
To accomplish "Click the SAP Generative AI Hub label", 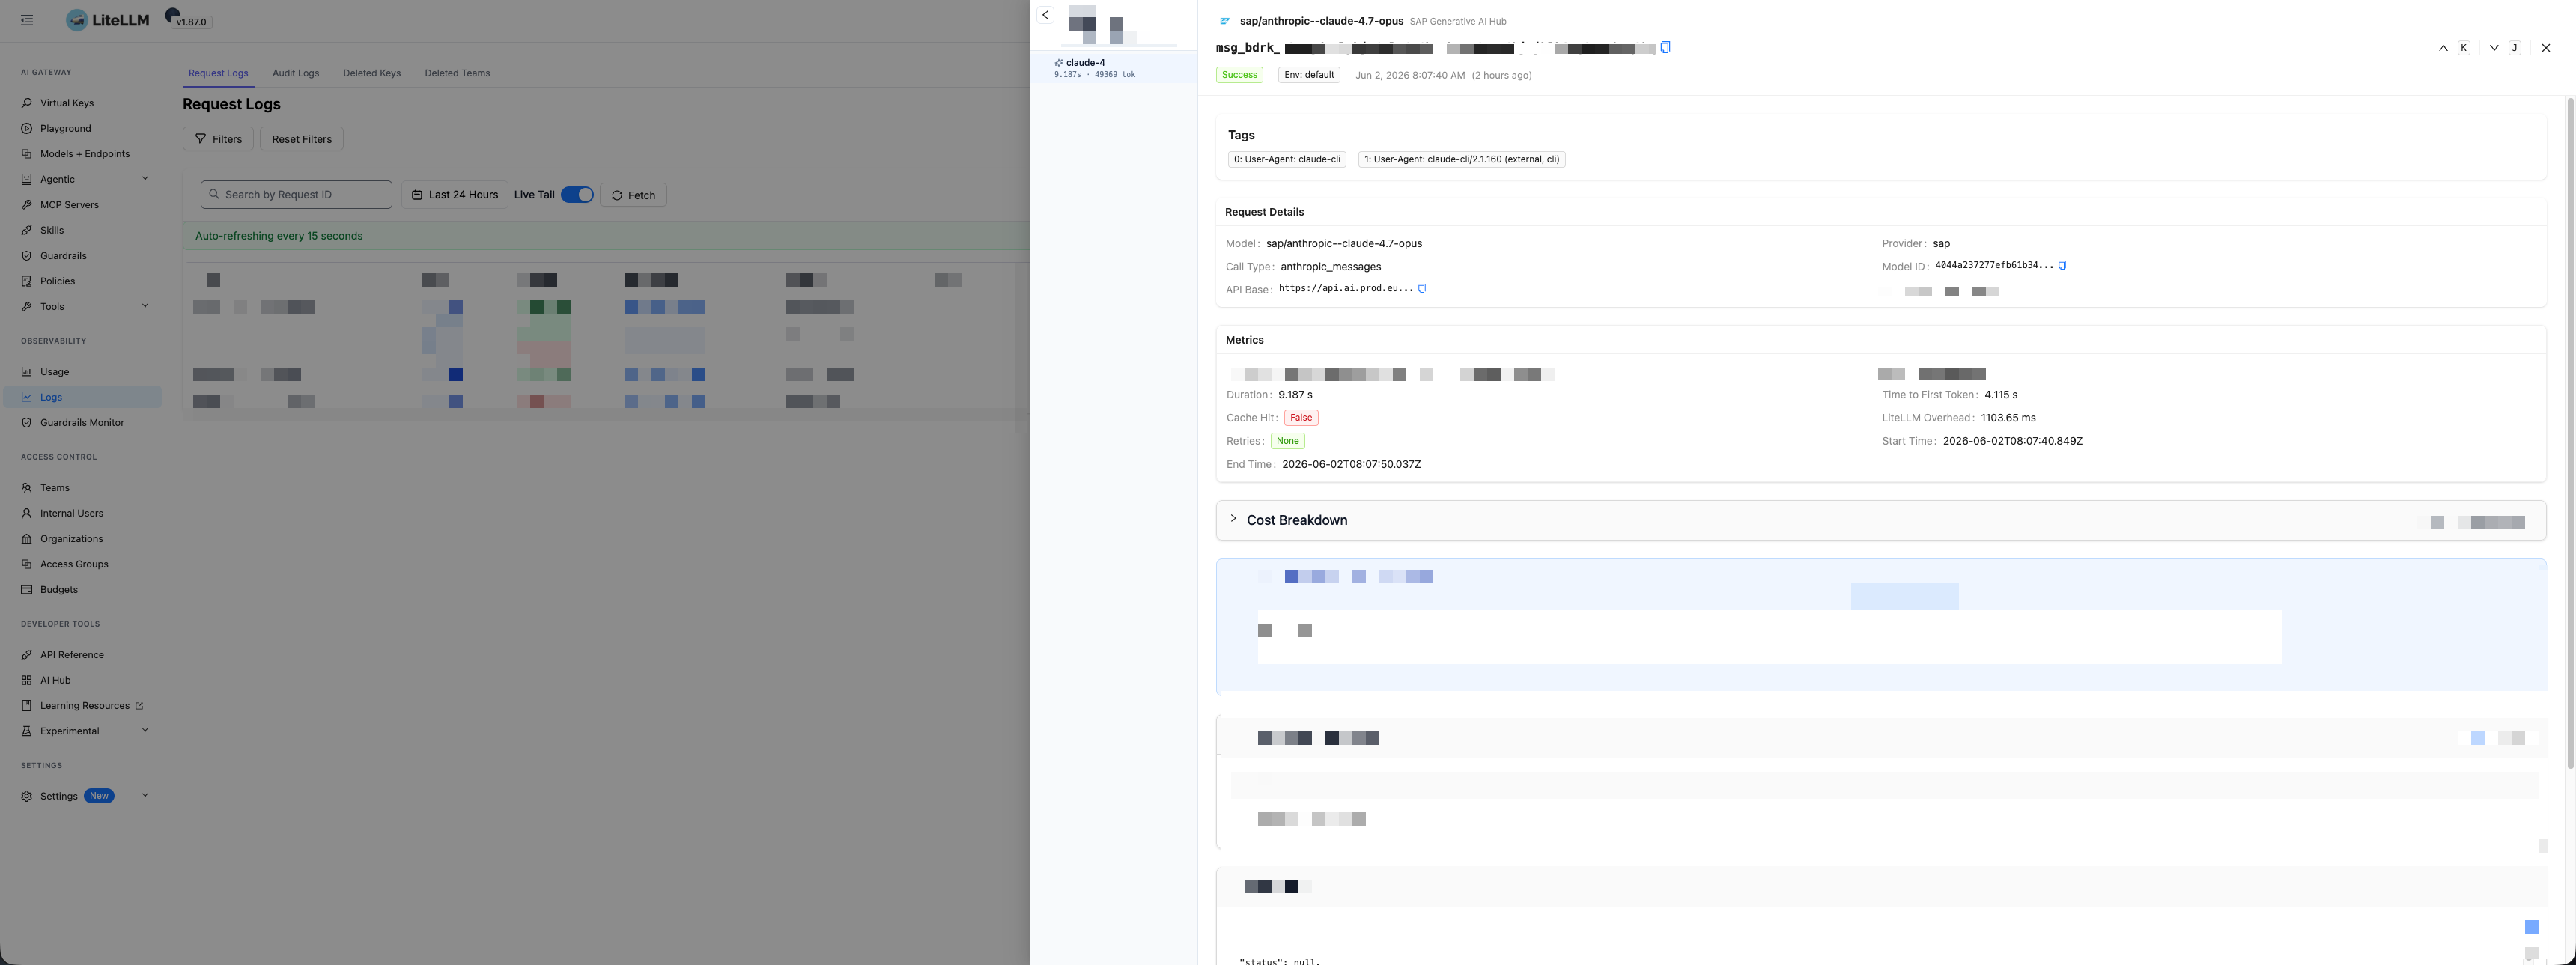I will tap(1458, 21).
